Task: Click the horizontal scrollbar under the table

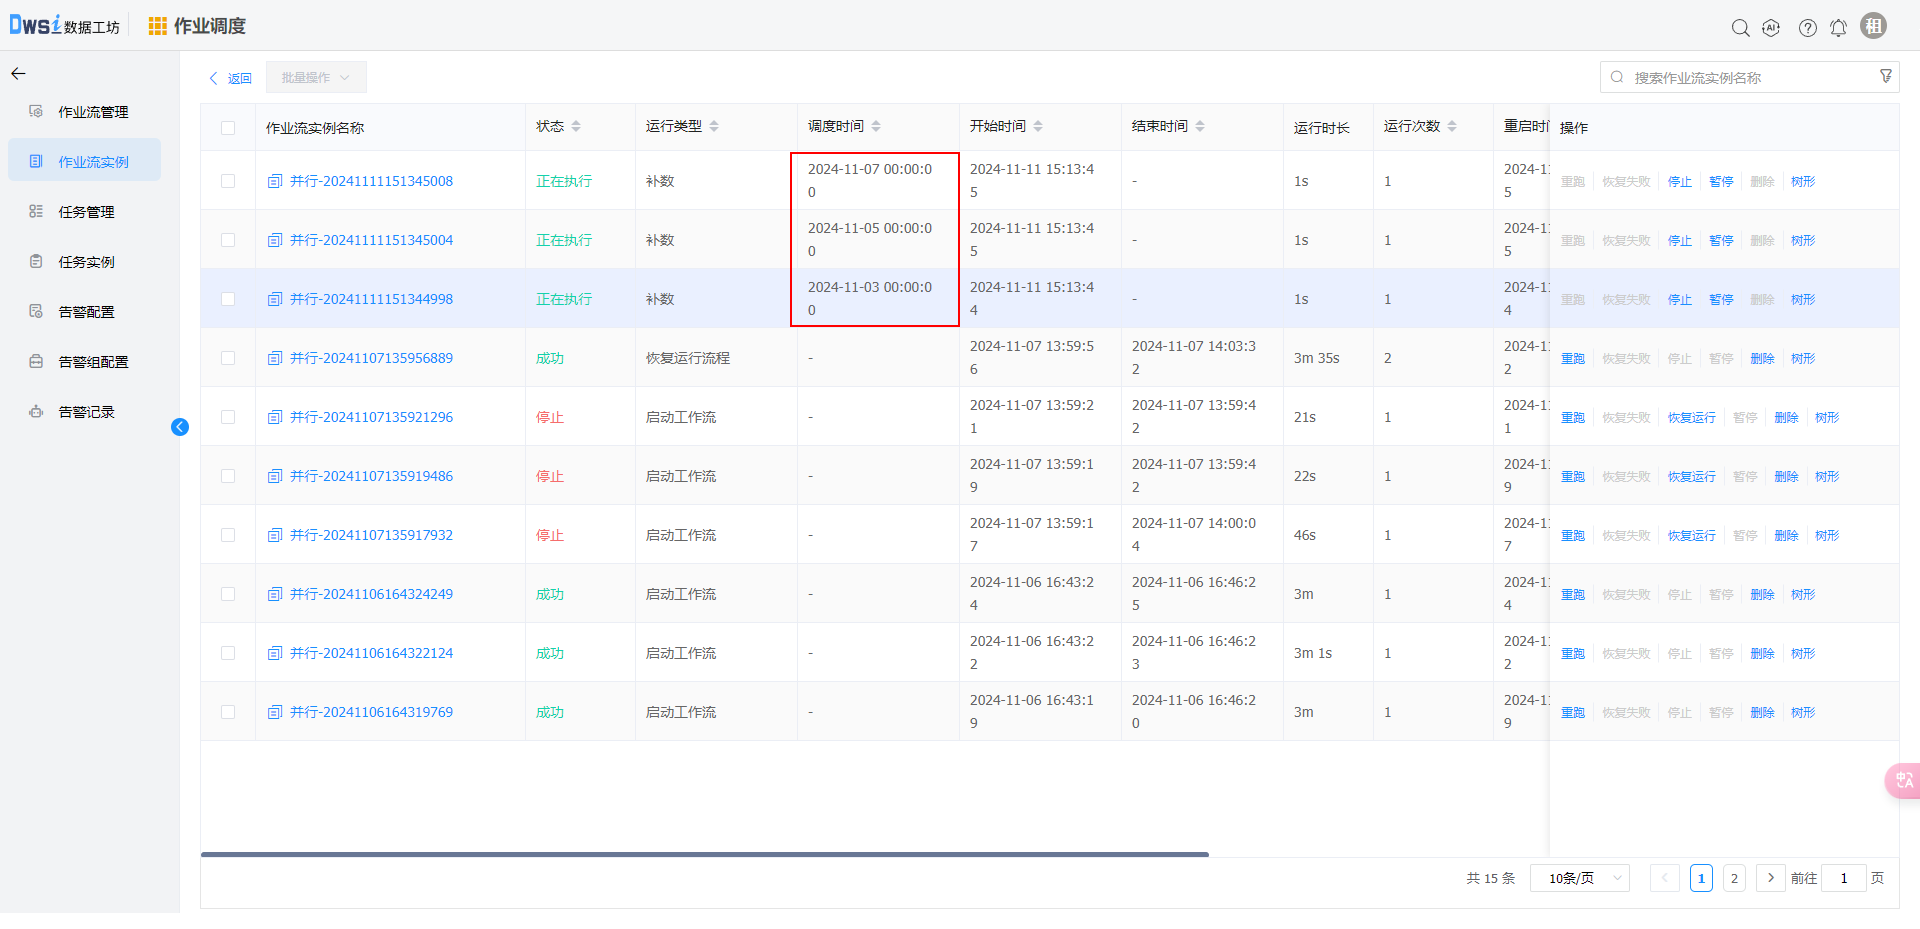Action: 704,854
